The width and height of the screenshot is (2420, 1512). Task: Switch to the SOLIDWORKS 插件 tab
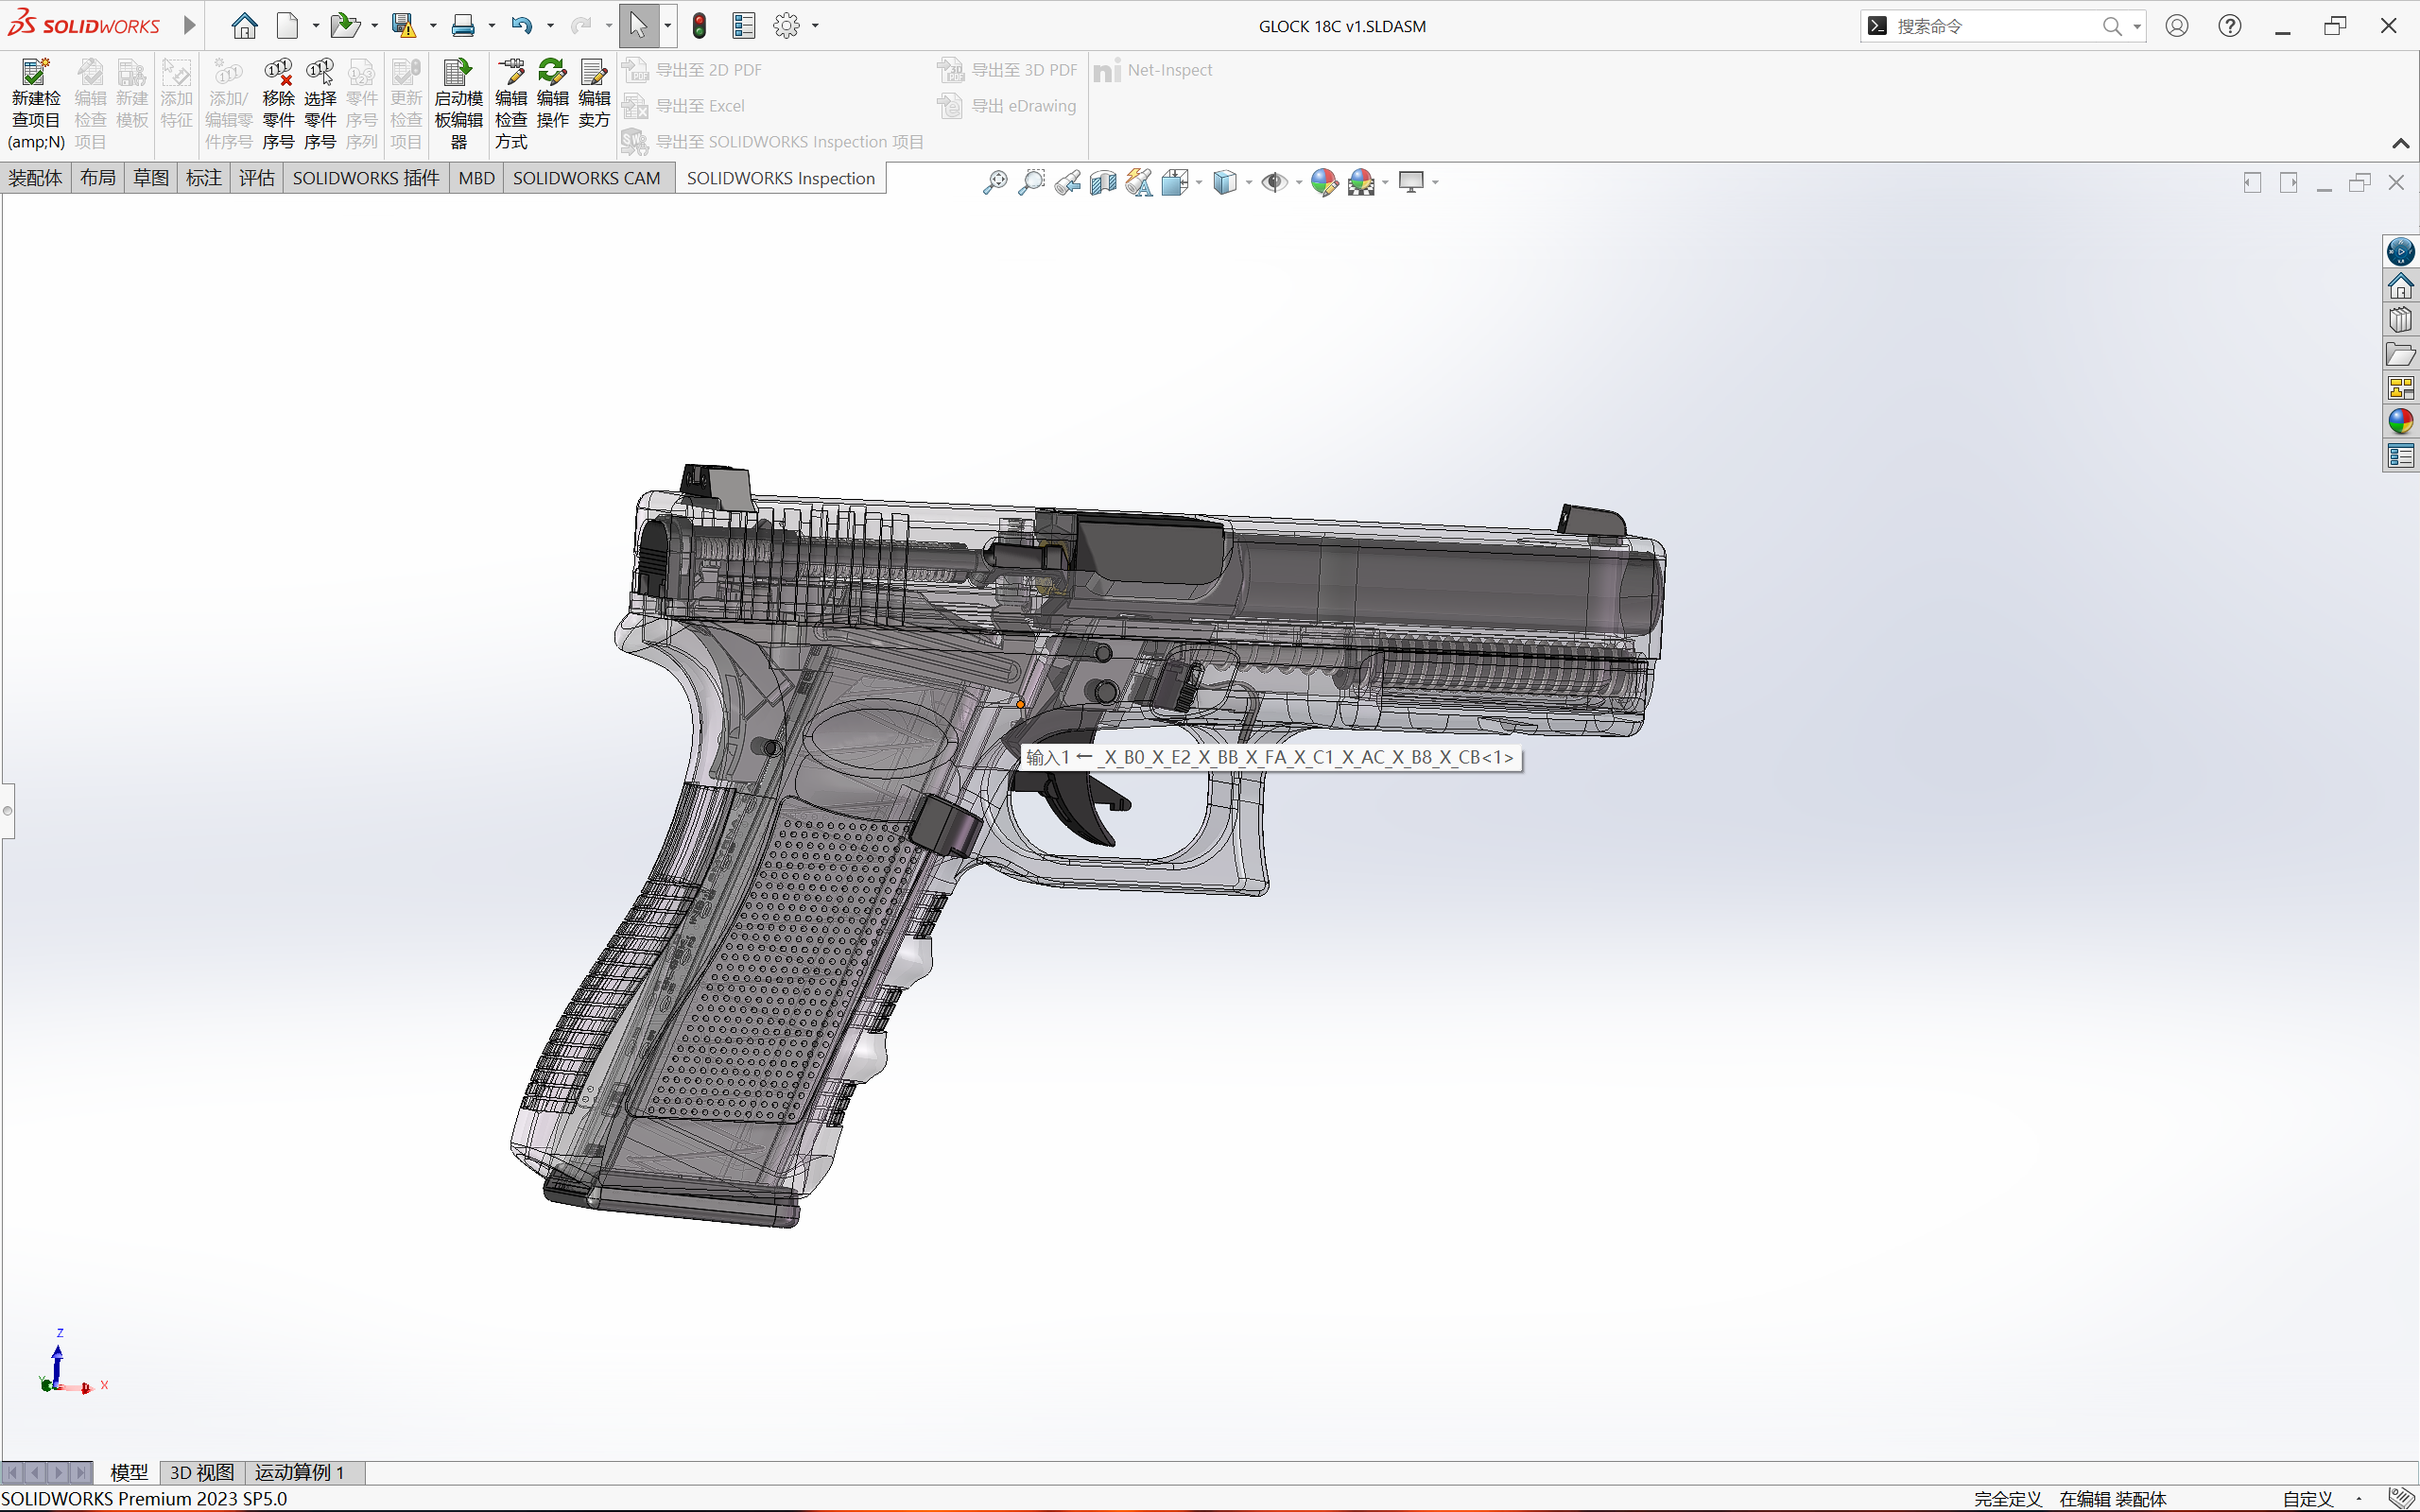click(x=366, y=178)
